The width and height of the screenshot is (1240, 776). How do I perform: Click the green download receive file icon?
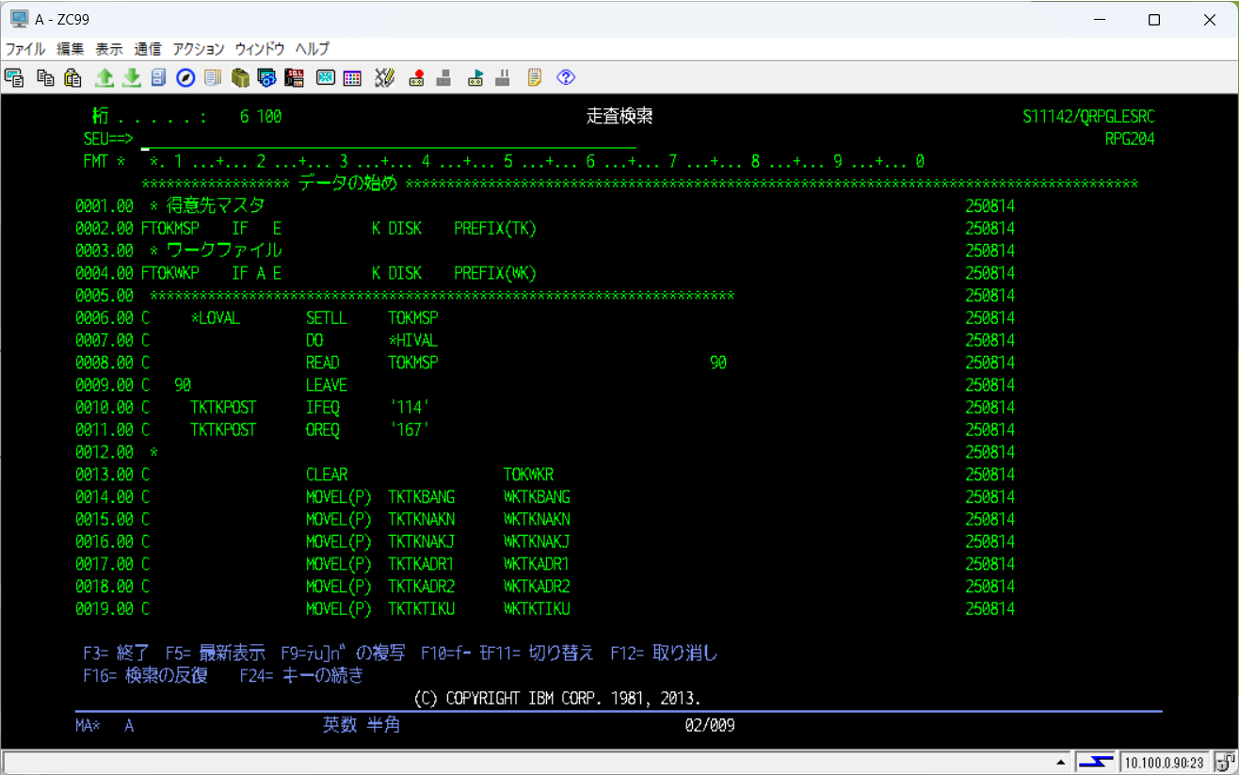click(131, 78)
